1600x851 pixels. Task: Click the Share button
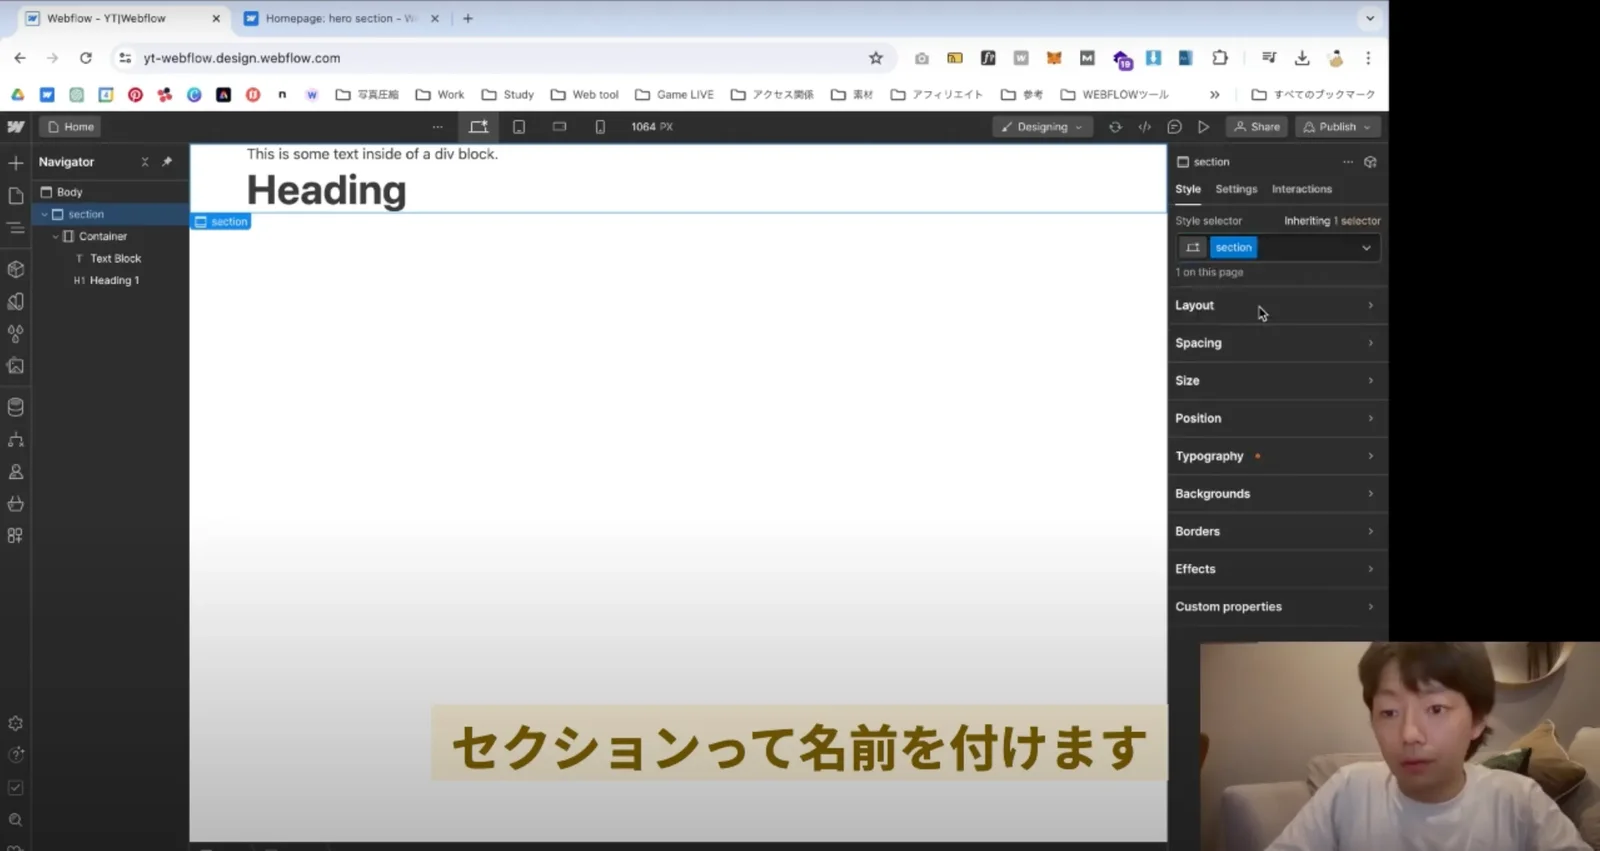1257,127
